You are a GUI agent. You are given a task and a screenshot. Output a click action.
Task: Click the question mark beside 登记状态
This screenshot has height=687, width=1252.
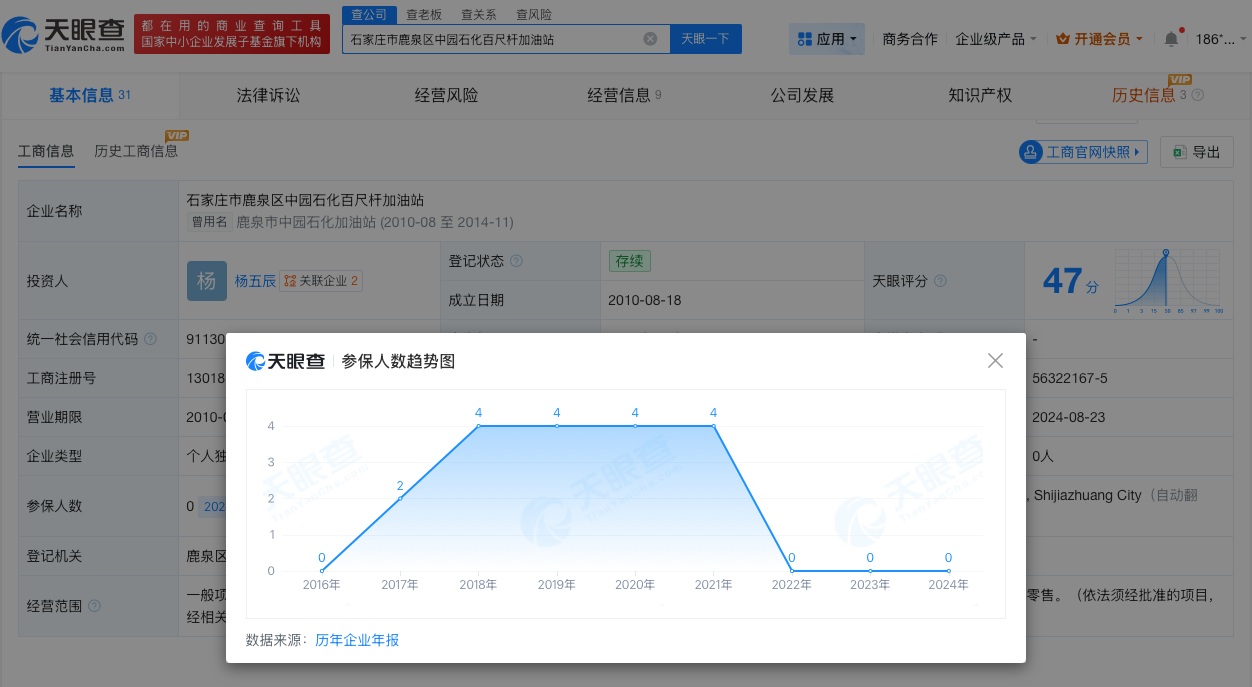coord(518,261)
